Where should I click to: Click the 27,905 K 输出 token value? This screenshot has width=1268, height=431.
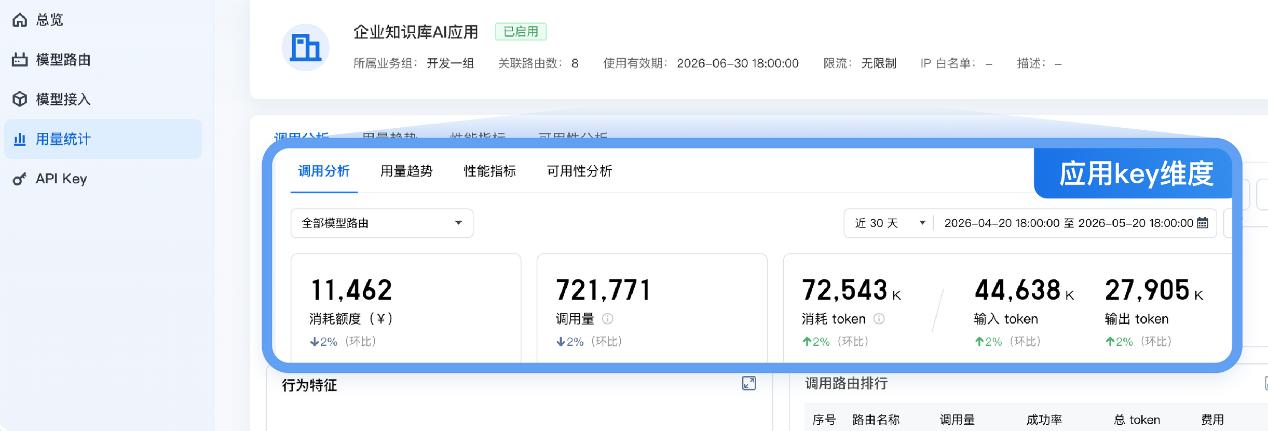(x=1155, y=290)
